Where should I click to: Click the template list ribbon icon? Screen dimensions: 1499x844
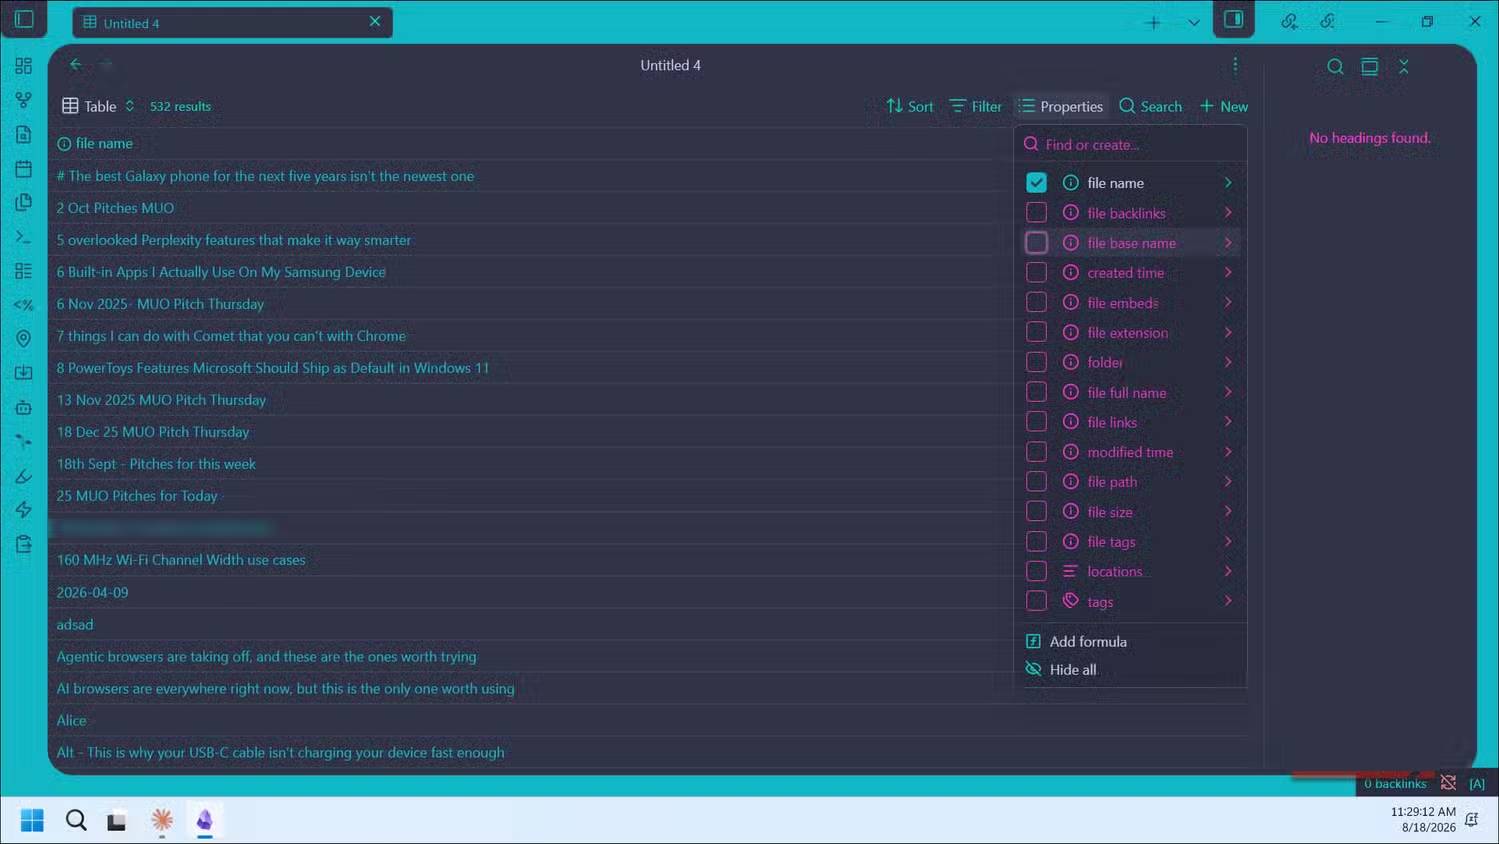[24, 271]
